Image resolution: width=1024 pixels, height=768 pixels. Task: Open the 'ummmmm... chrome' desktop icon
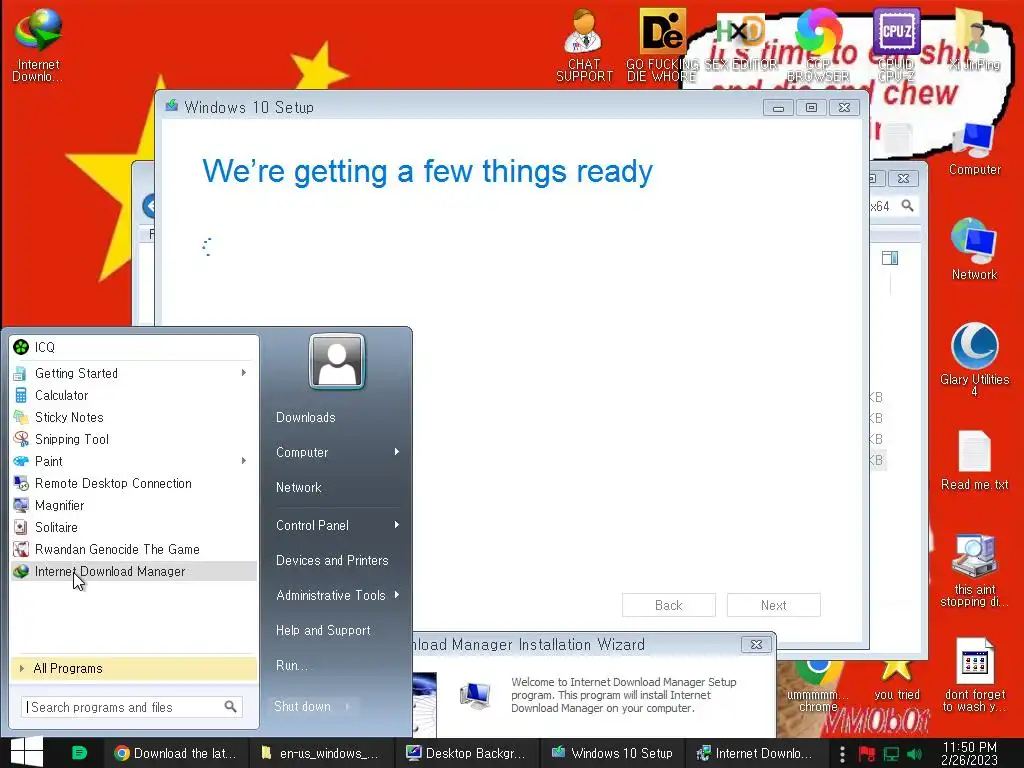[818, 686]
